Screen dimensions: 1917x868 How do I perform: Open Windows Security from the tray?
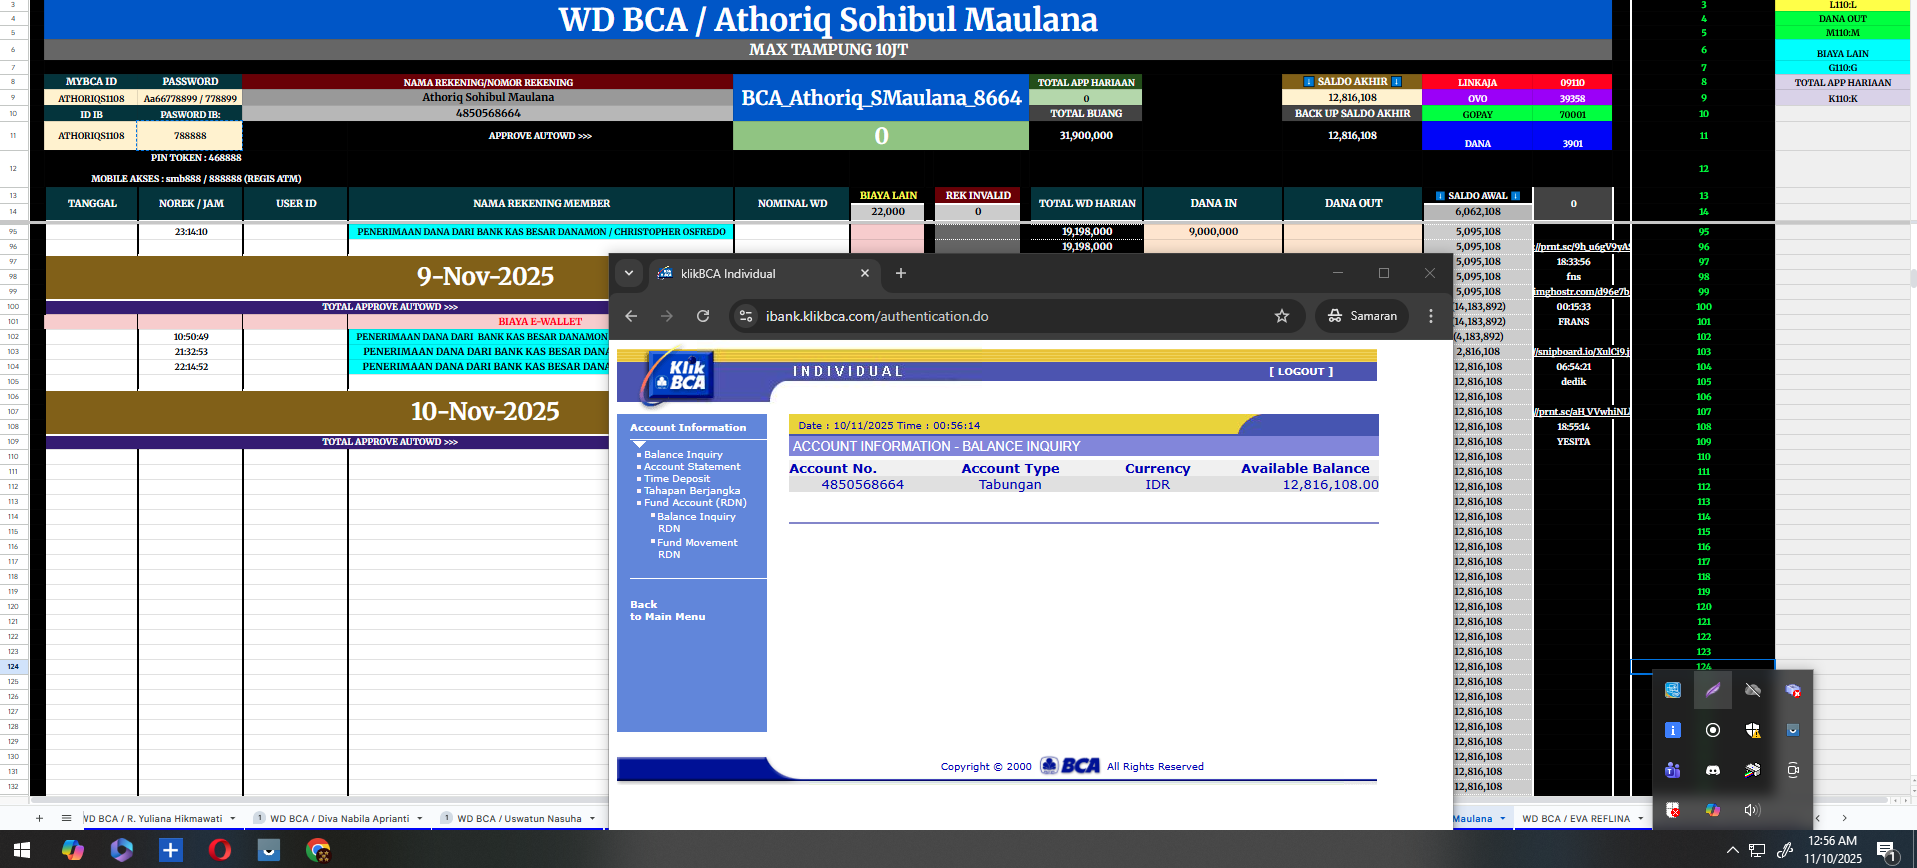[1752, 730]
